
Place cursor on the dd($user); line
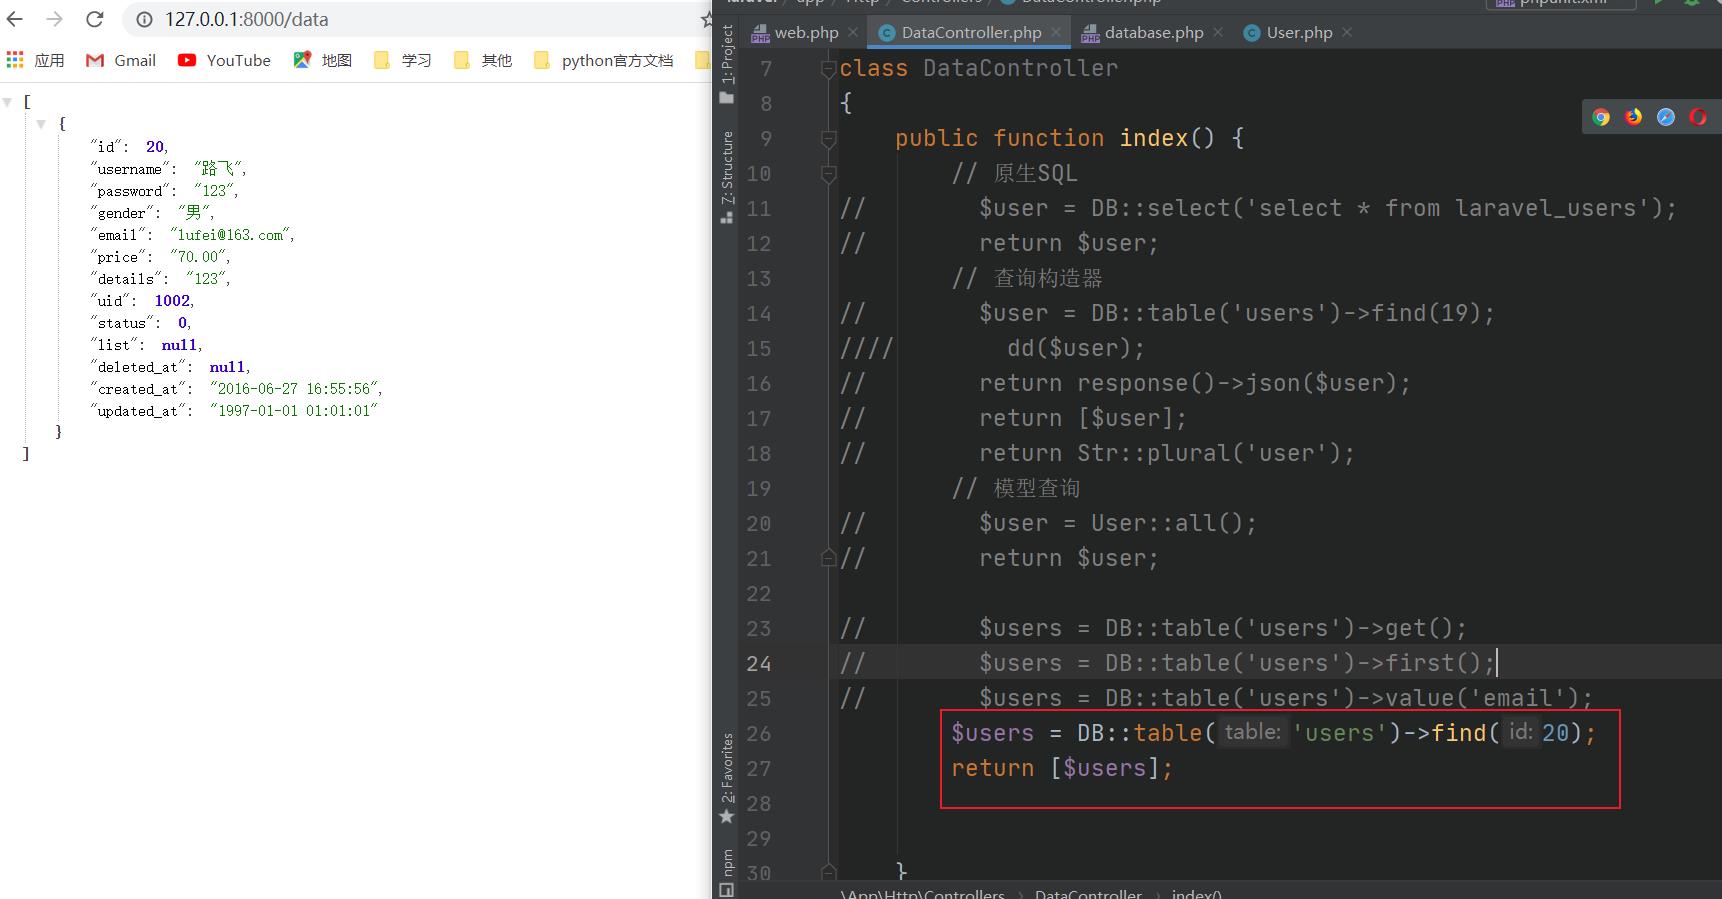(x=1076, y=348)
